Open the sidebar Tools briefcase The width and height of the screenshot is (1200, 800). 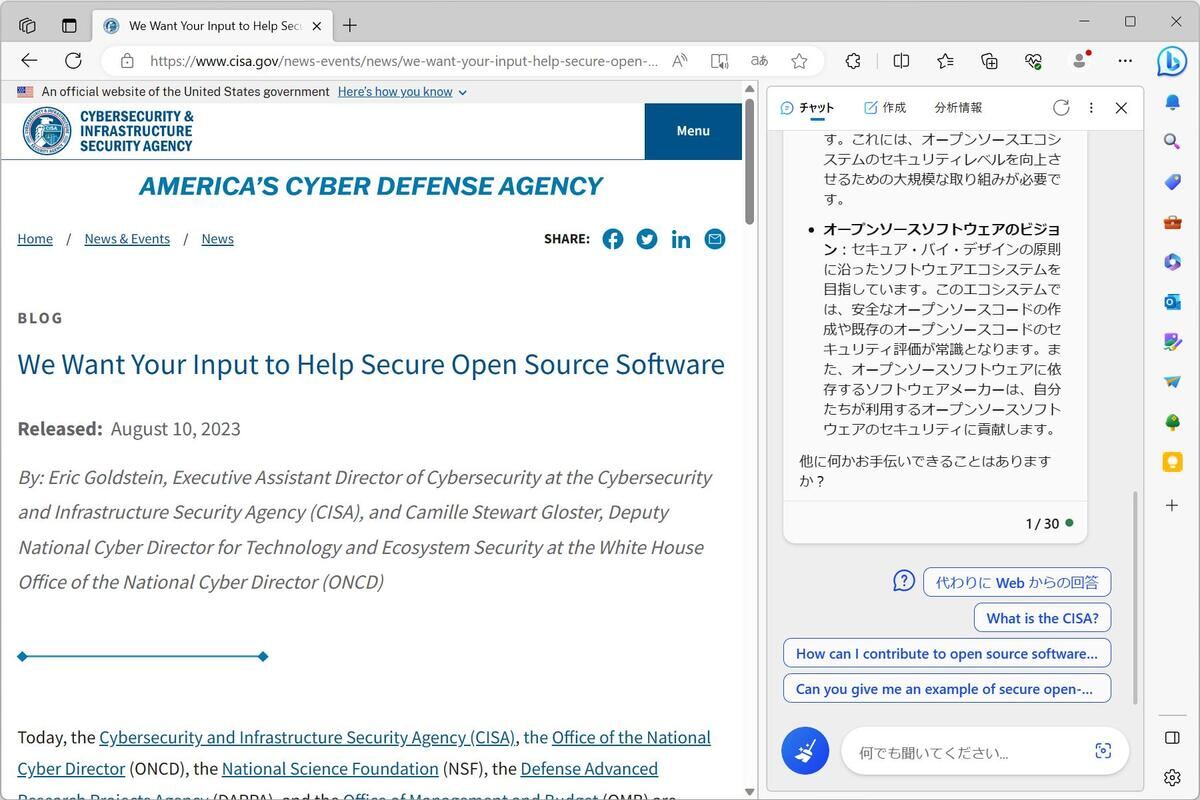(1173, 222)
